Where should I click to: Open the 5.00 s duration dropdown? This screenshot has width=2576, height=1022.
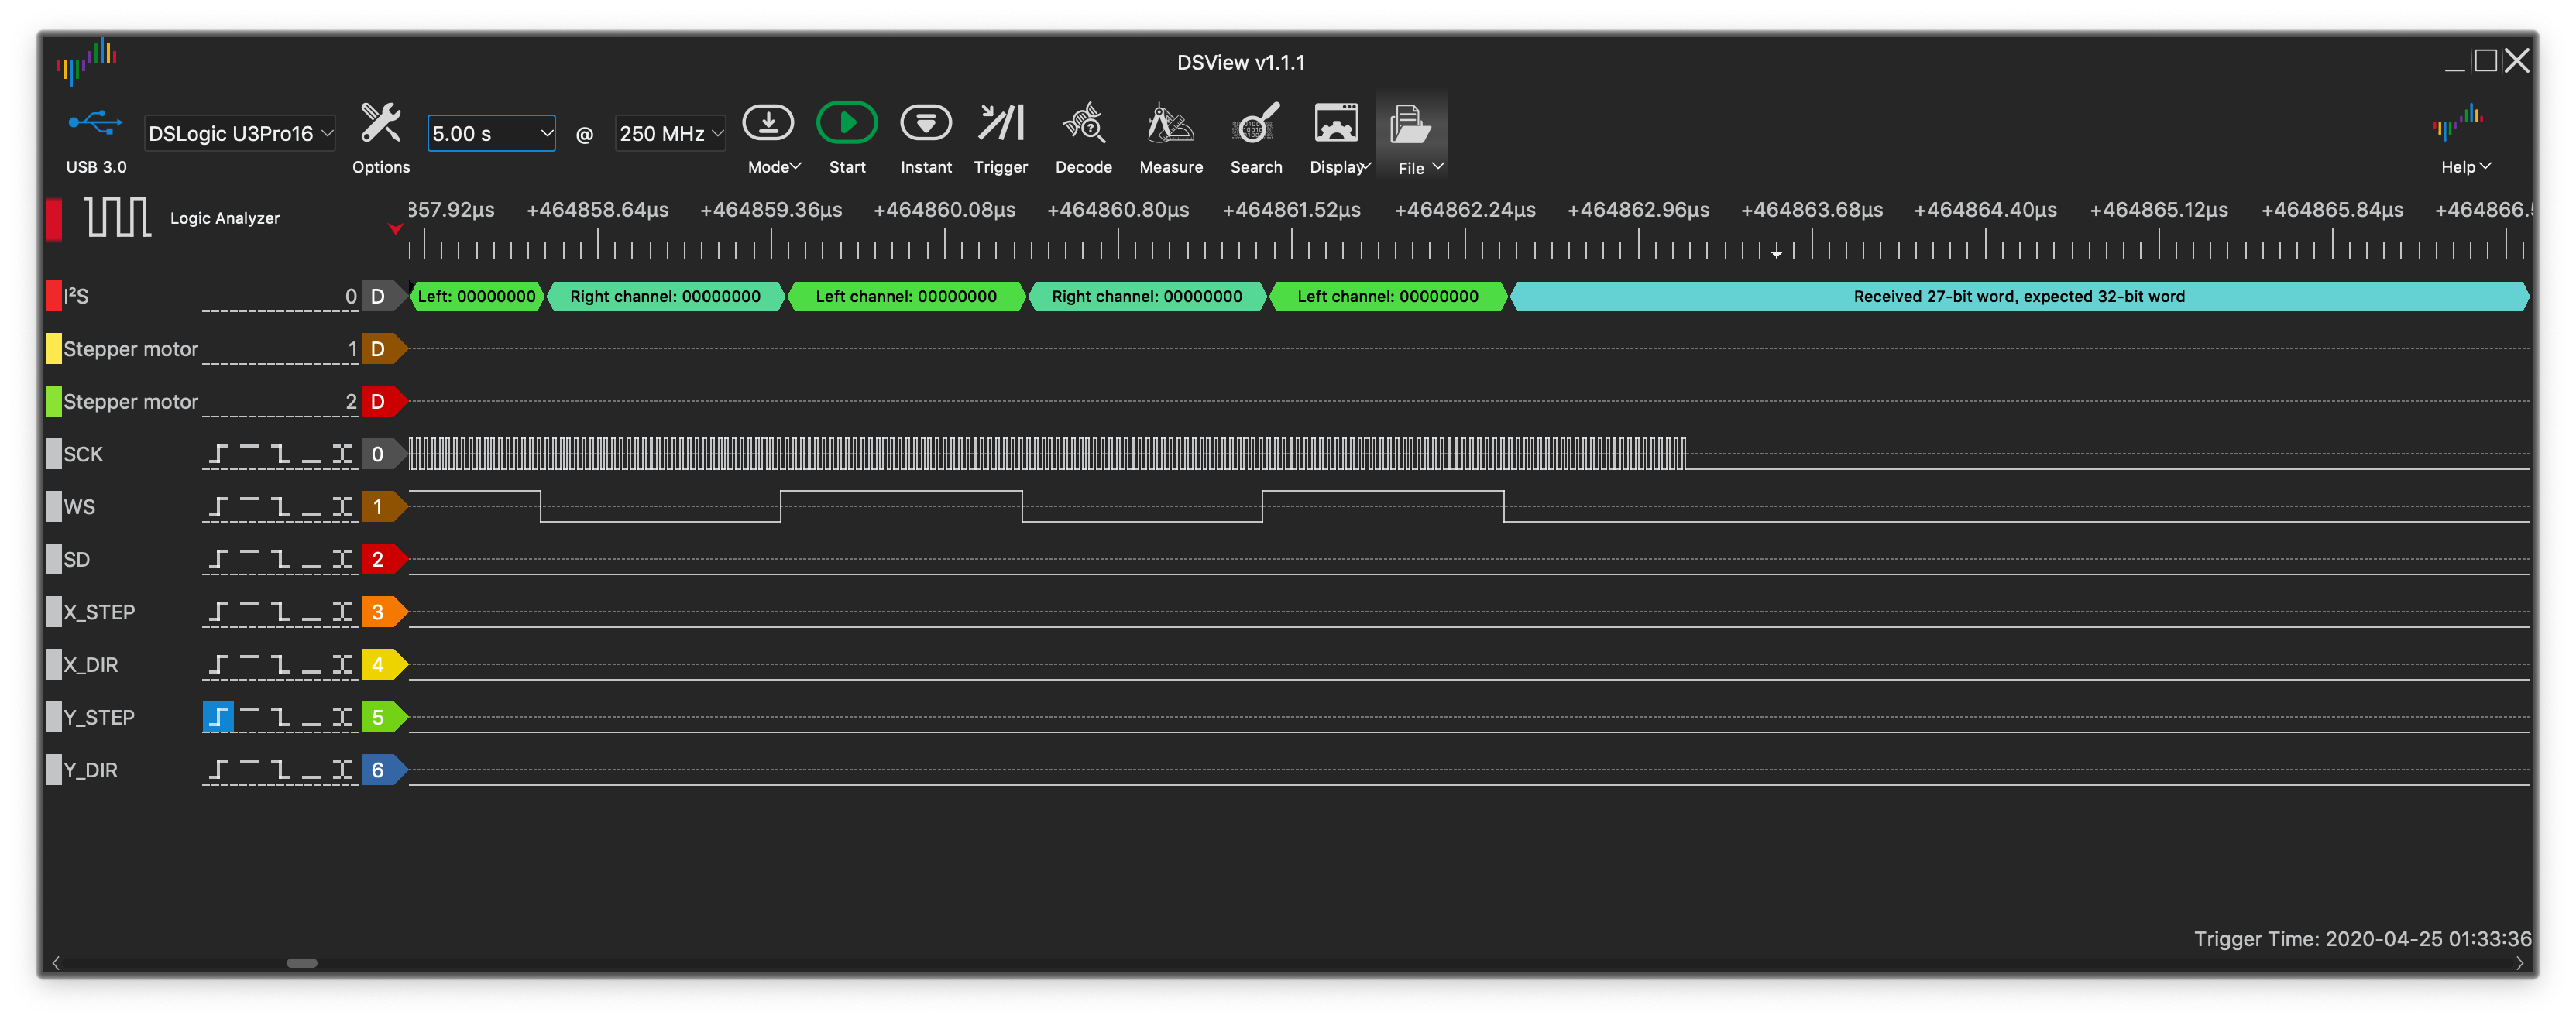490,133
